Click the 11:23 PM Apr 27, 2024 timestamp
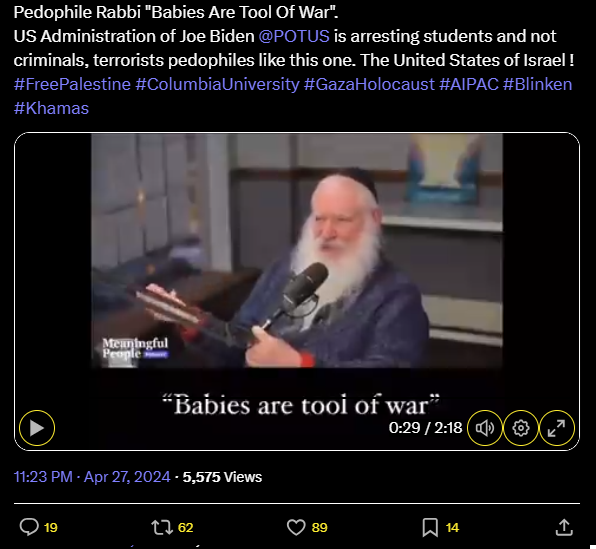Screen dimensions: 596x549 pyautogui.click(x=92, y=477)
